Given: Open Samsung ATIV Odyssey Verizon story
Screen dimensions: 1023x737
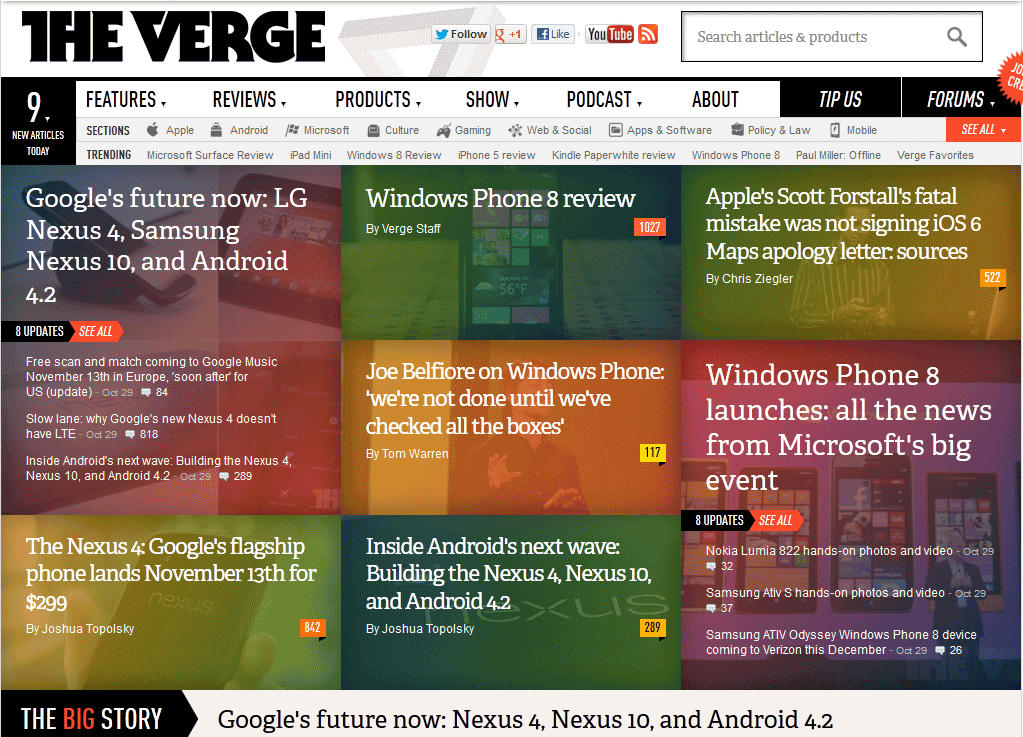Looking at the screenshot, I should click(841, 642).
